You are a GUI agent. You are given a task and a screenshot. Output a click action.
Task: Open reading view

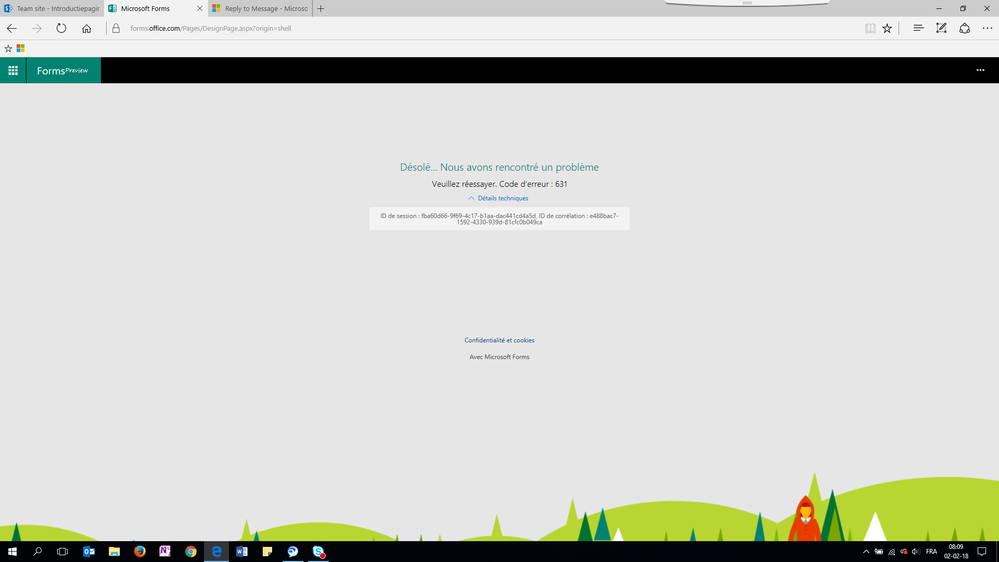[870, 28]
